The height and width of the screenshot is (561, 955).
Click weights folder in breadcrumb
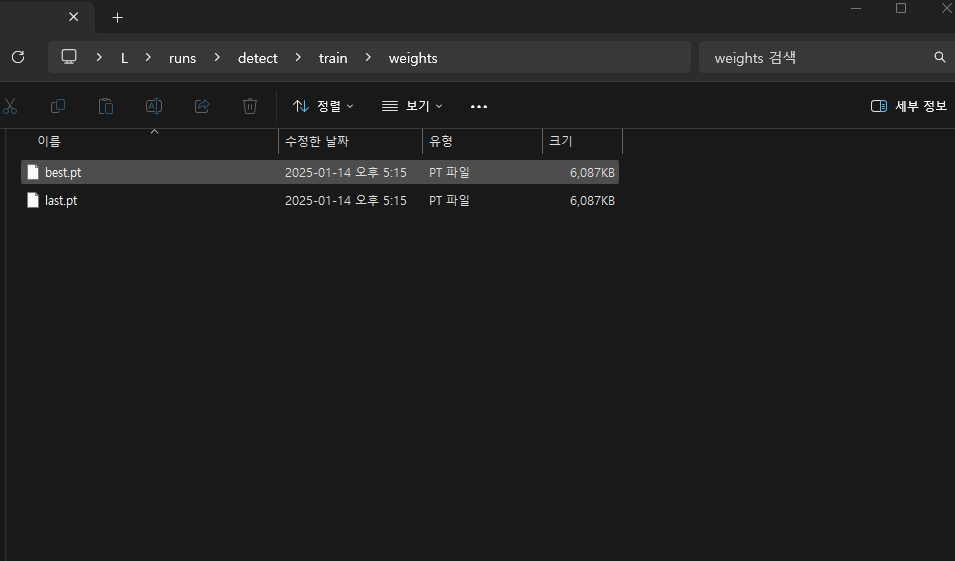pos(413,58)
